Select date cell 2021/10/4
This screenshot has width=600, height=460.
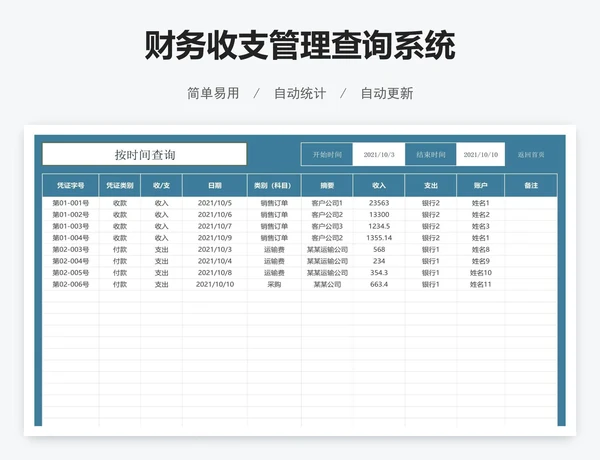pyautogui.click(x=215, y=261)
